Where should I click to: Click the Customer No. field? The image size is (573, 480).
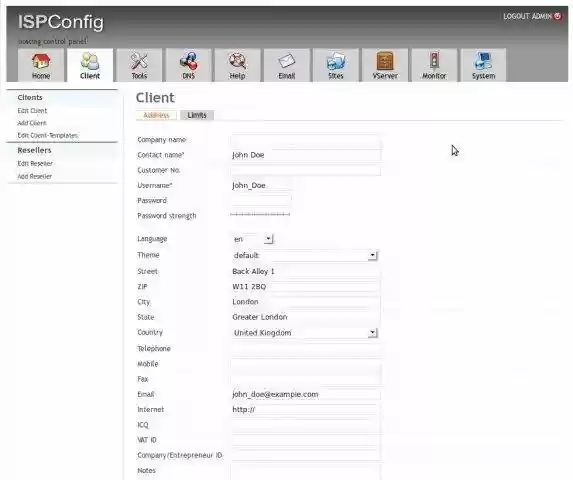point(306,170)
